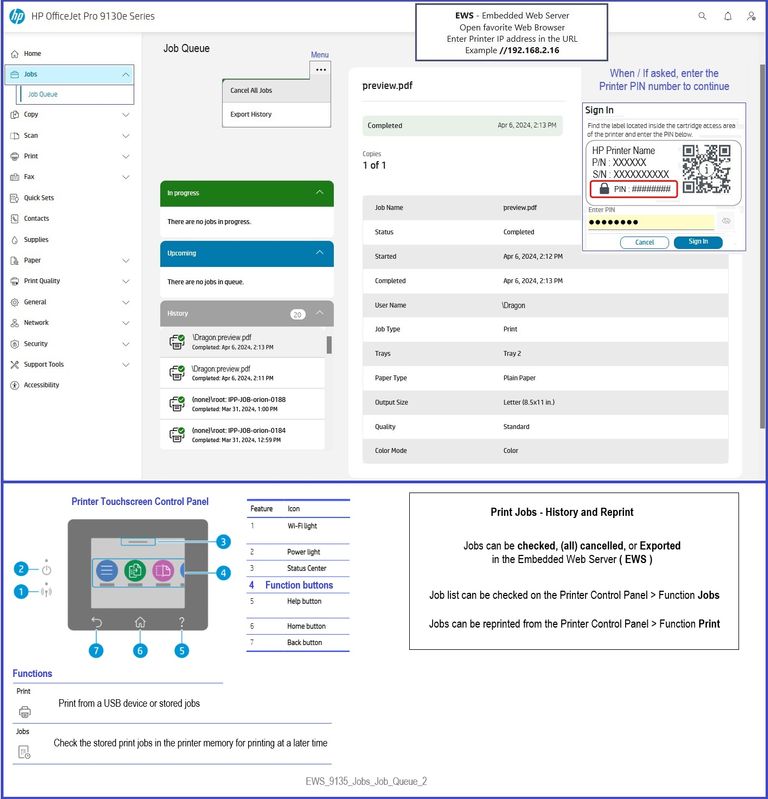Expand the Copy sidebar section

click(x=125, y=115)
